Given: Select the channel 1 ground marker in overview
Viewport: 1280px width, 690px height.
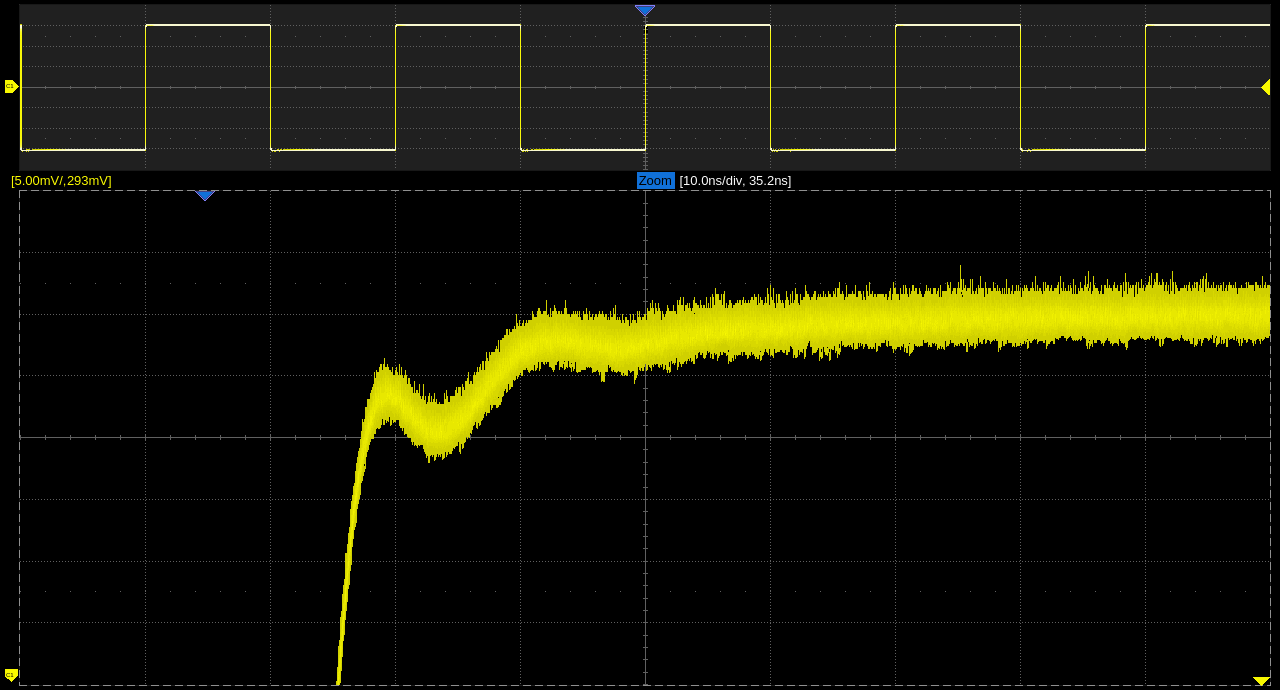Looking at the screenshot, I should (11, 87).
